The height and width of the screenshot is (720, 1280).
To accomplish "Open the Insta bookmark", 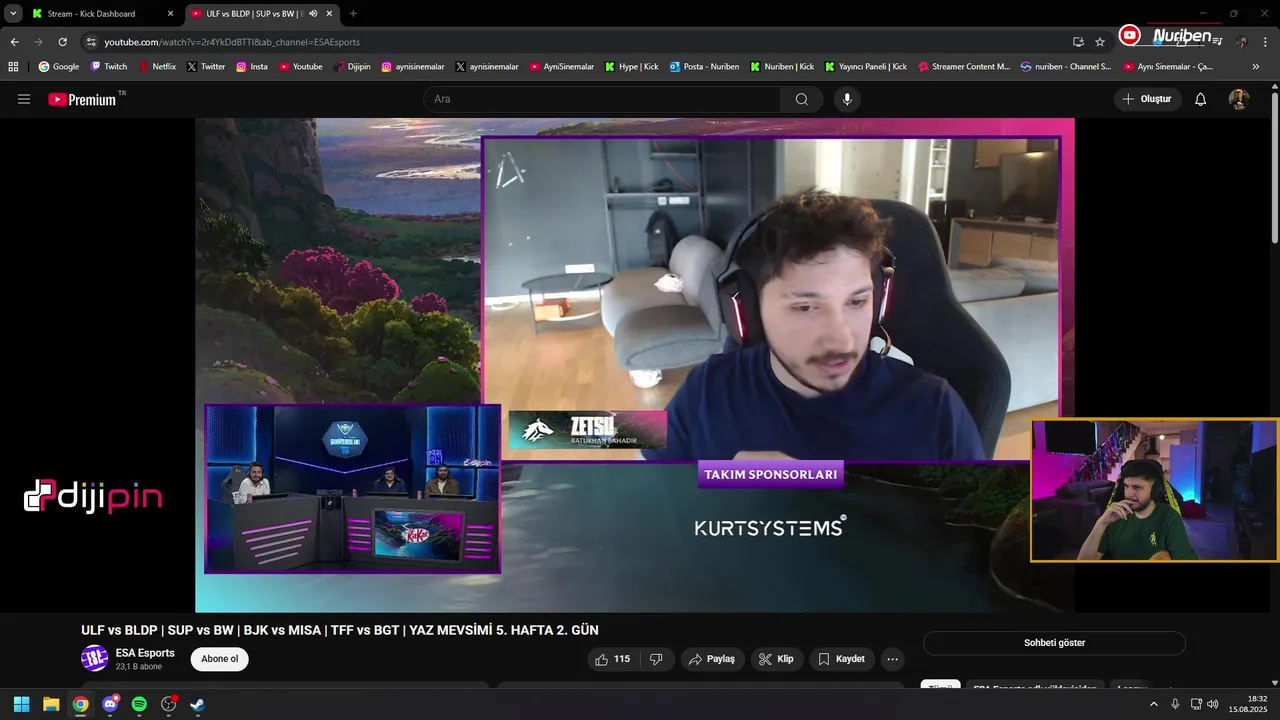I will tap(252, 67).
